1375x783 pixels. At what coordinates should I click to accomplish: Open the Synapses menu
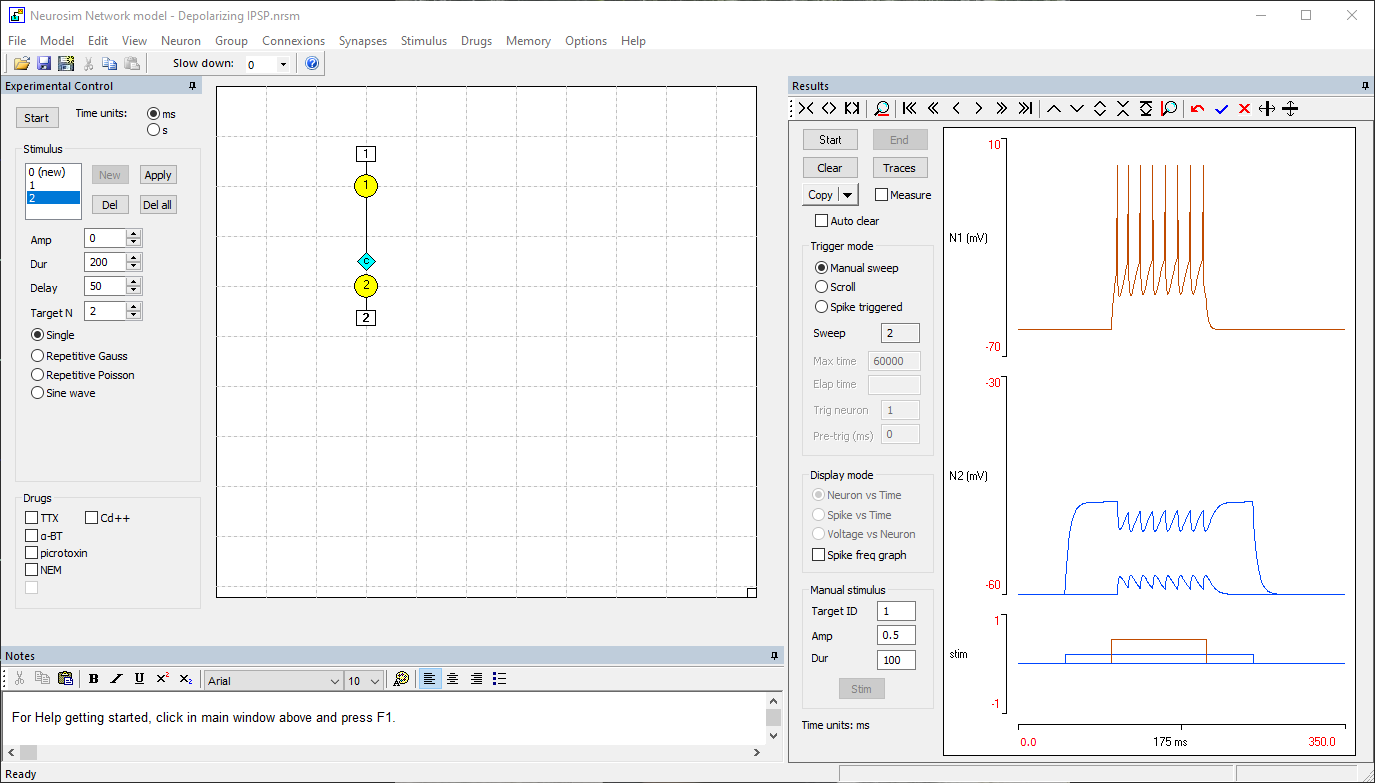[x=362, y=41]
